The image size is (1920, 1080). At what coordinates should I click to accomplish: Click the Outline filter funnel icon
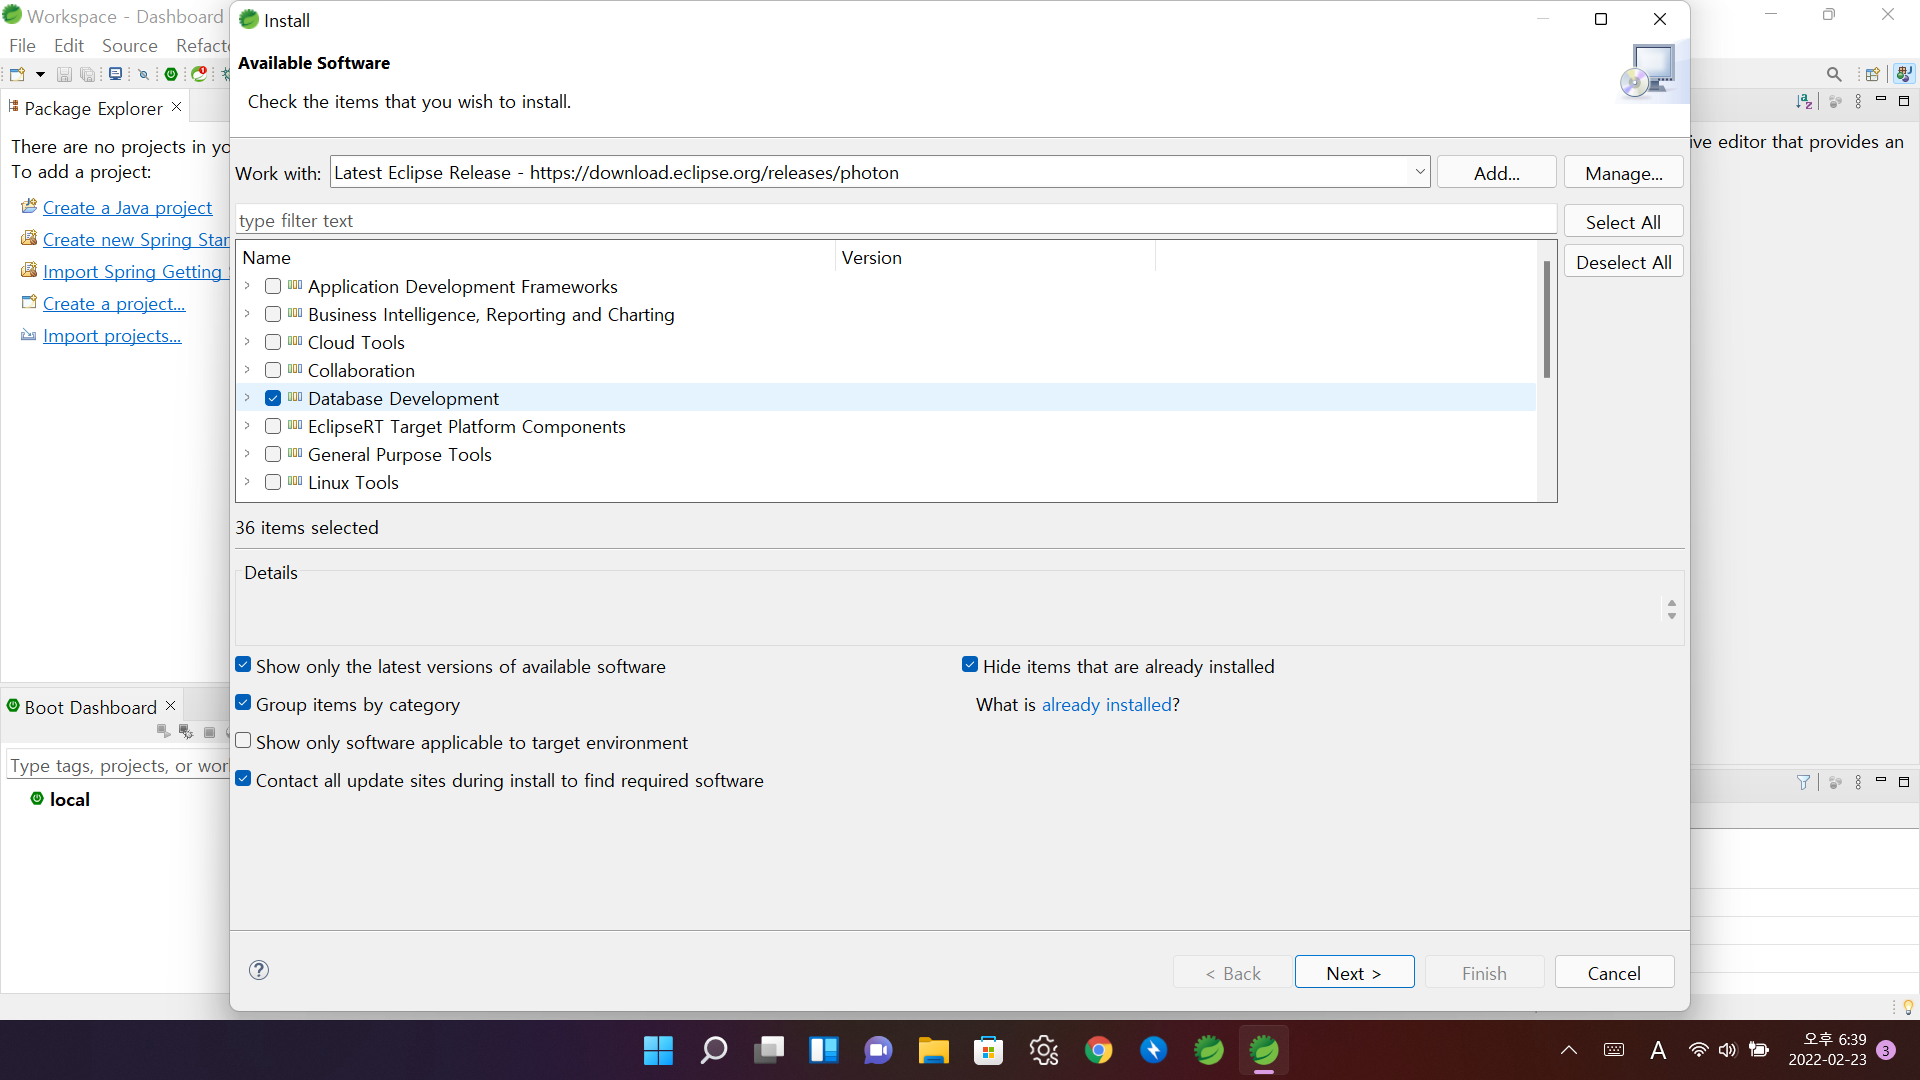point(1803,782)
